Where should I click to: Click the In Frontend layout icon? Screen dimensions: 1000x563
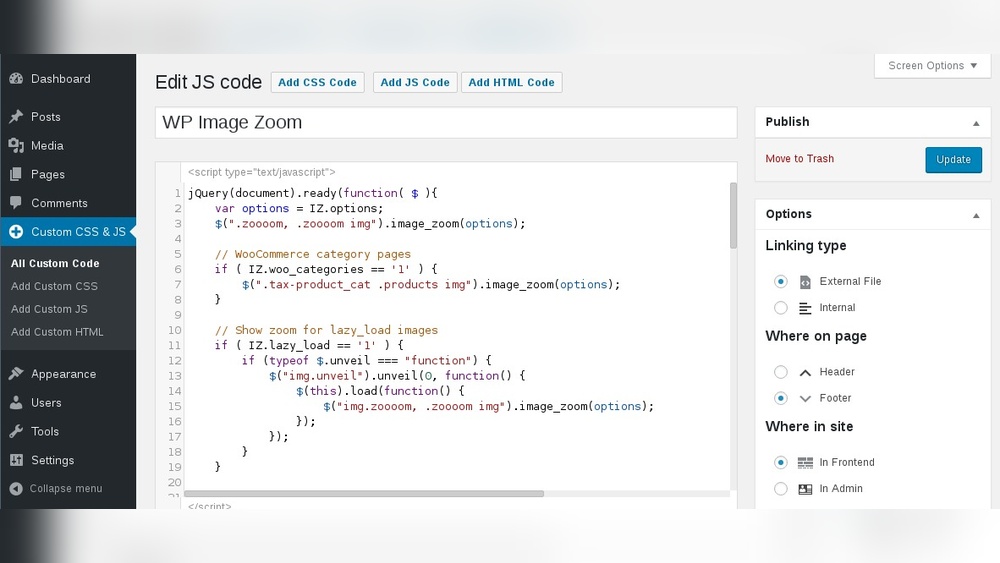[805, 462]
